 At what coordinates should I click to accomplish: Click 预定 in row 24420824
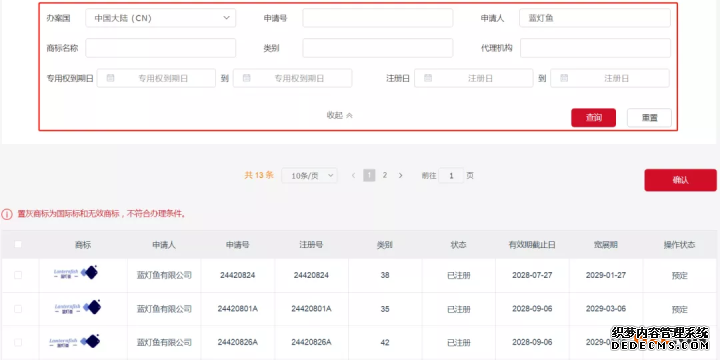(x=680, y=276)
